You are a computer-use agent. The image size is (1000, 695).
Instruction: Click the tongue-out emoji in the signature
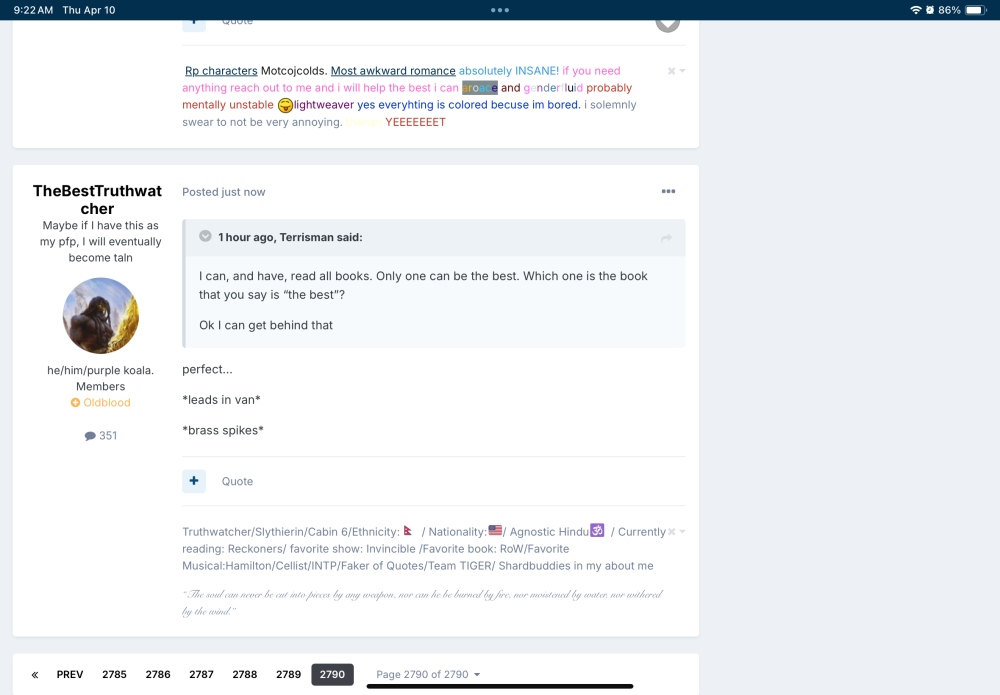coord(285,105)
